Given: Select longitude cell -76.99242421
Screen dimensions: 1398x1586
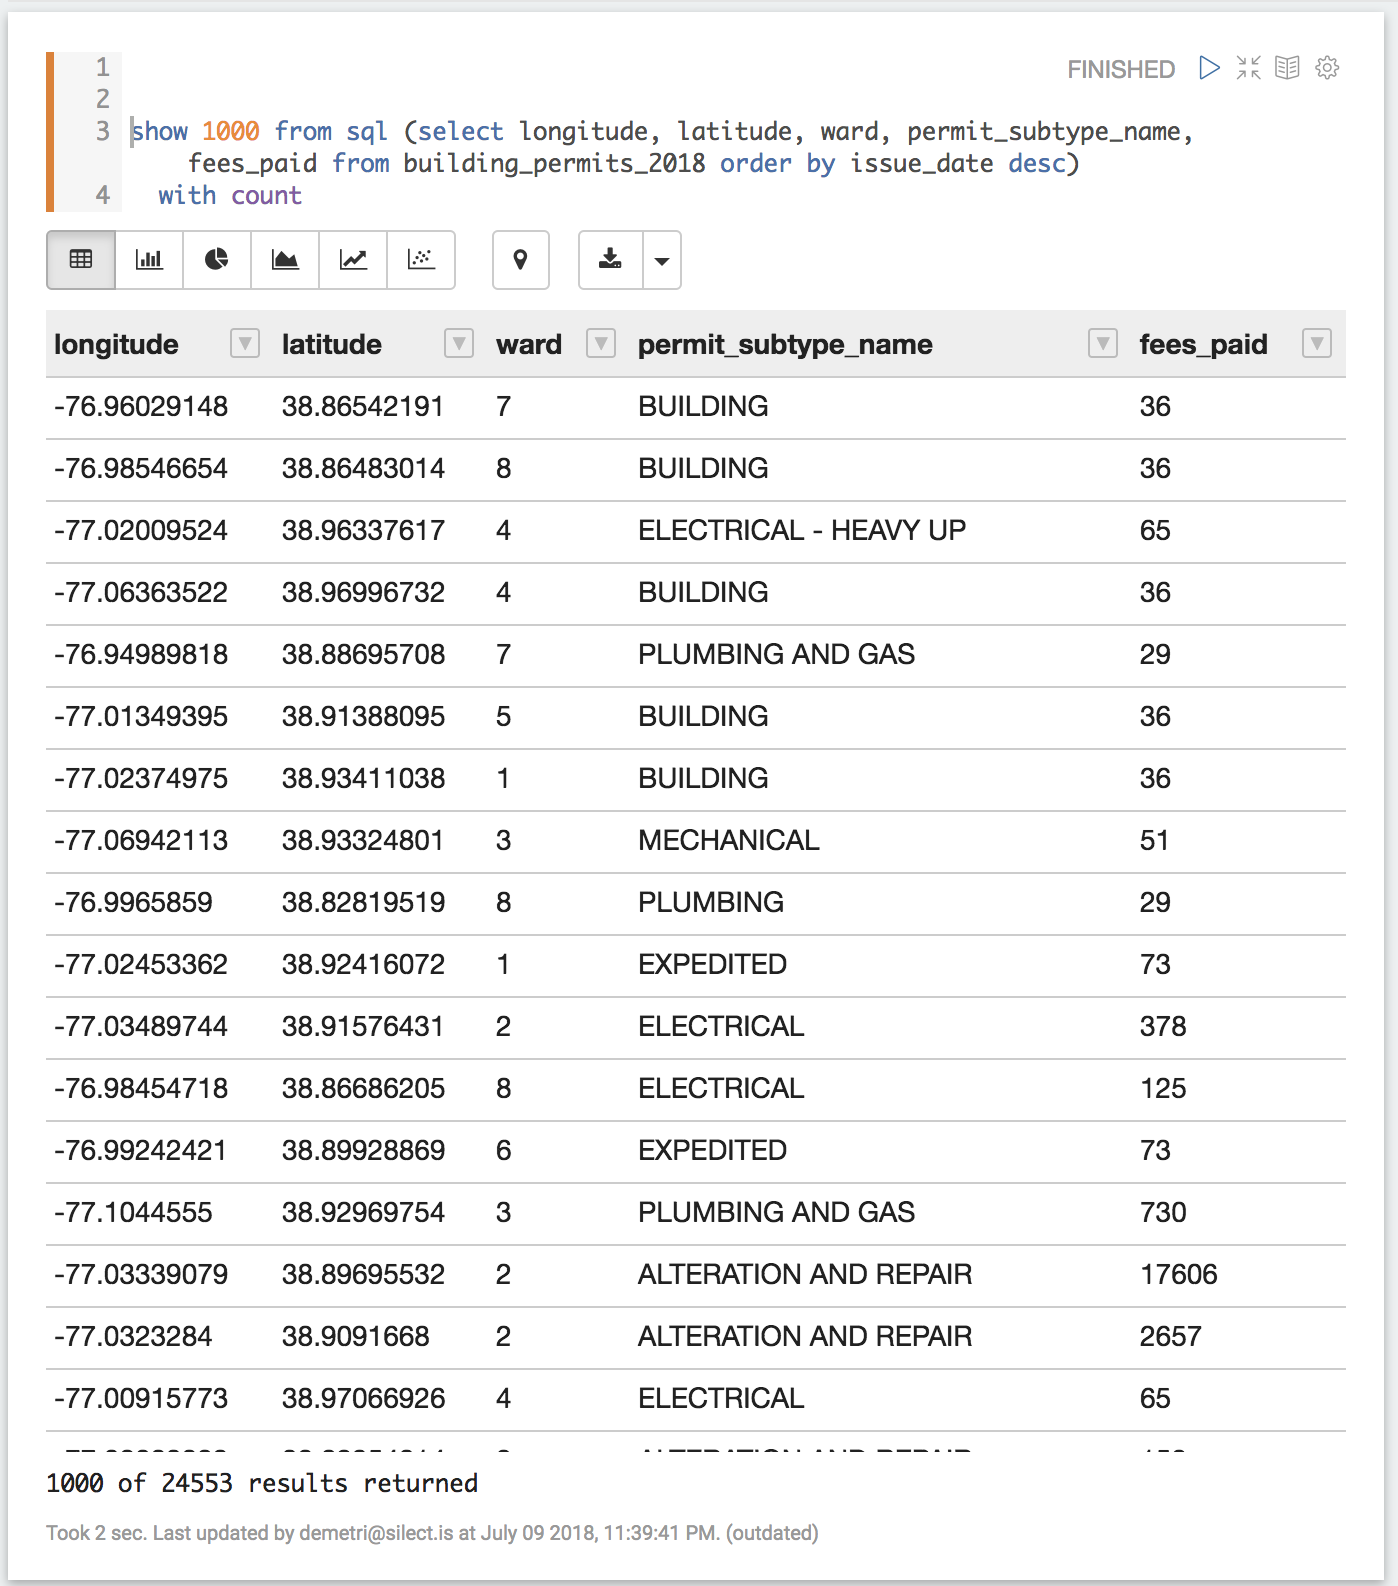Looking at the screenshot, I should click(x=141, y=1151).
